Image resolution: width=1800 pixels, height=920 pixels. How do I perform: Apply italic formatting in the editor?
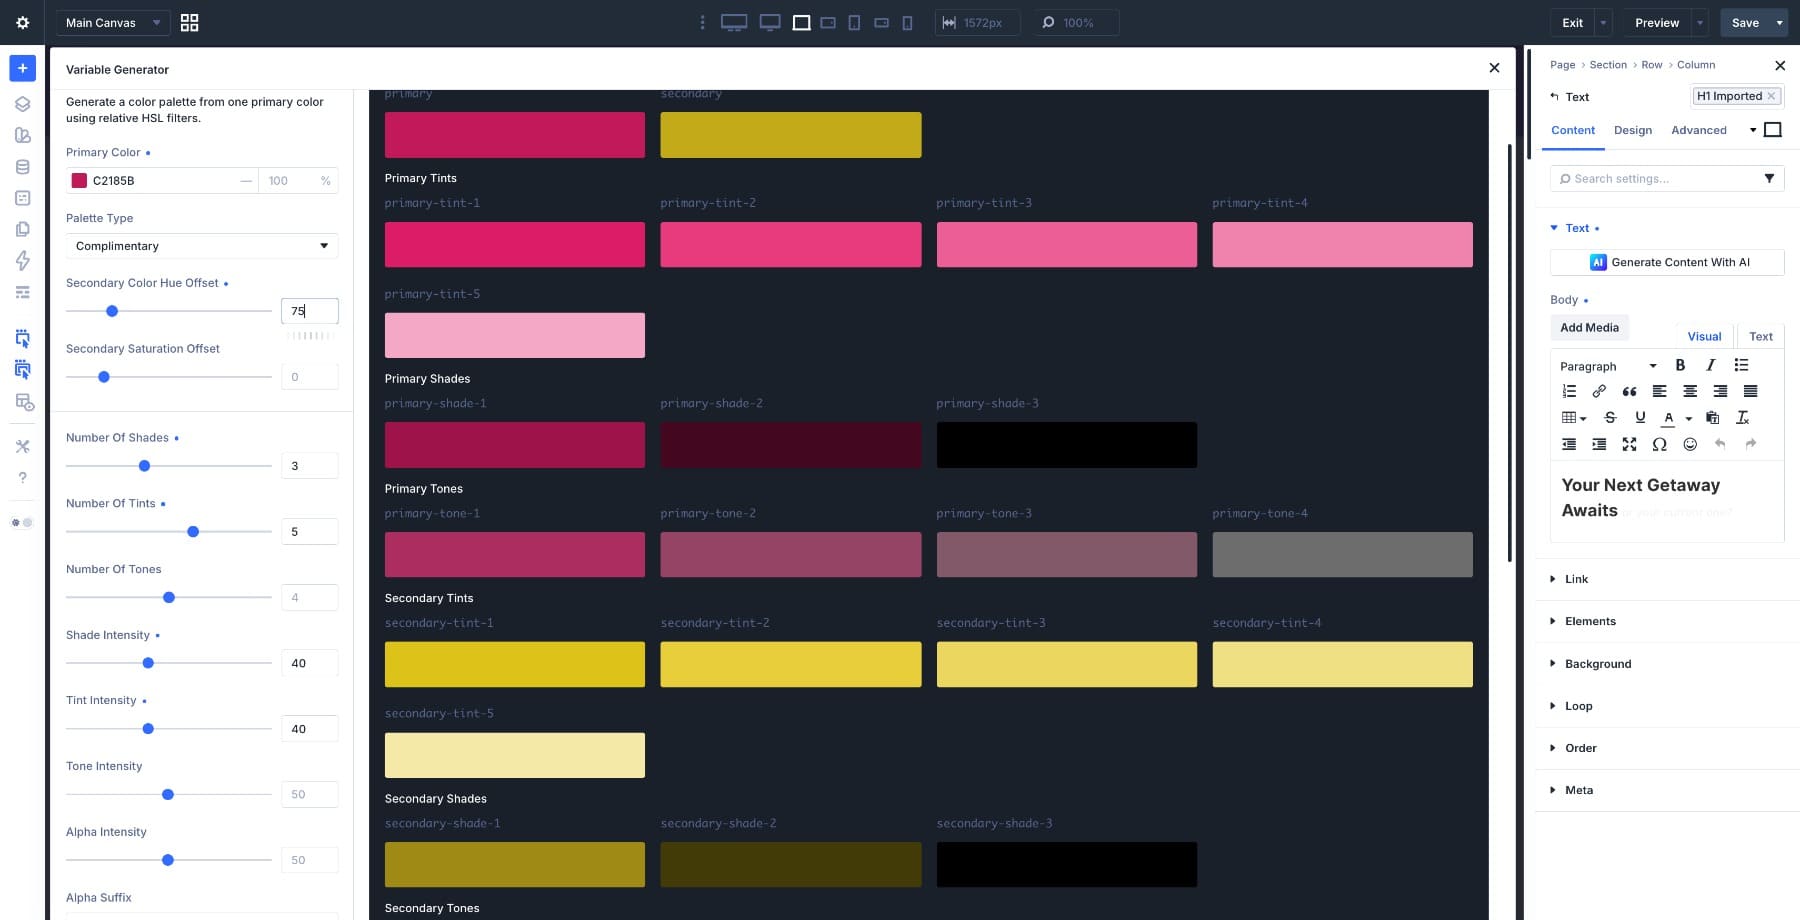tap(1710, 365)
